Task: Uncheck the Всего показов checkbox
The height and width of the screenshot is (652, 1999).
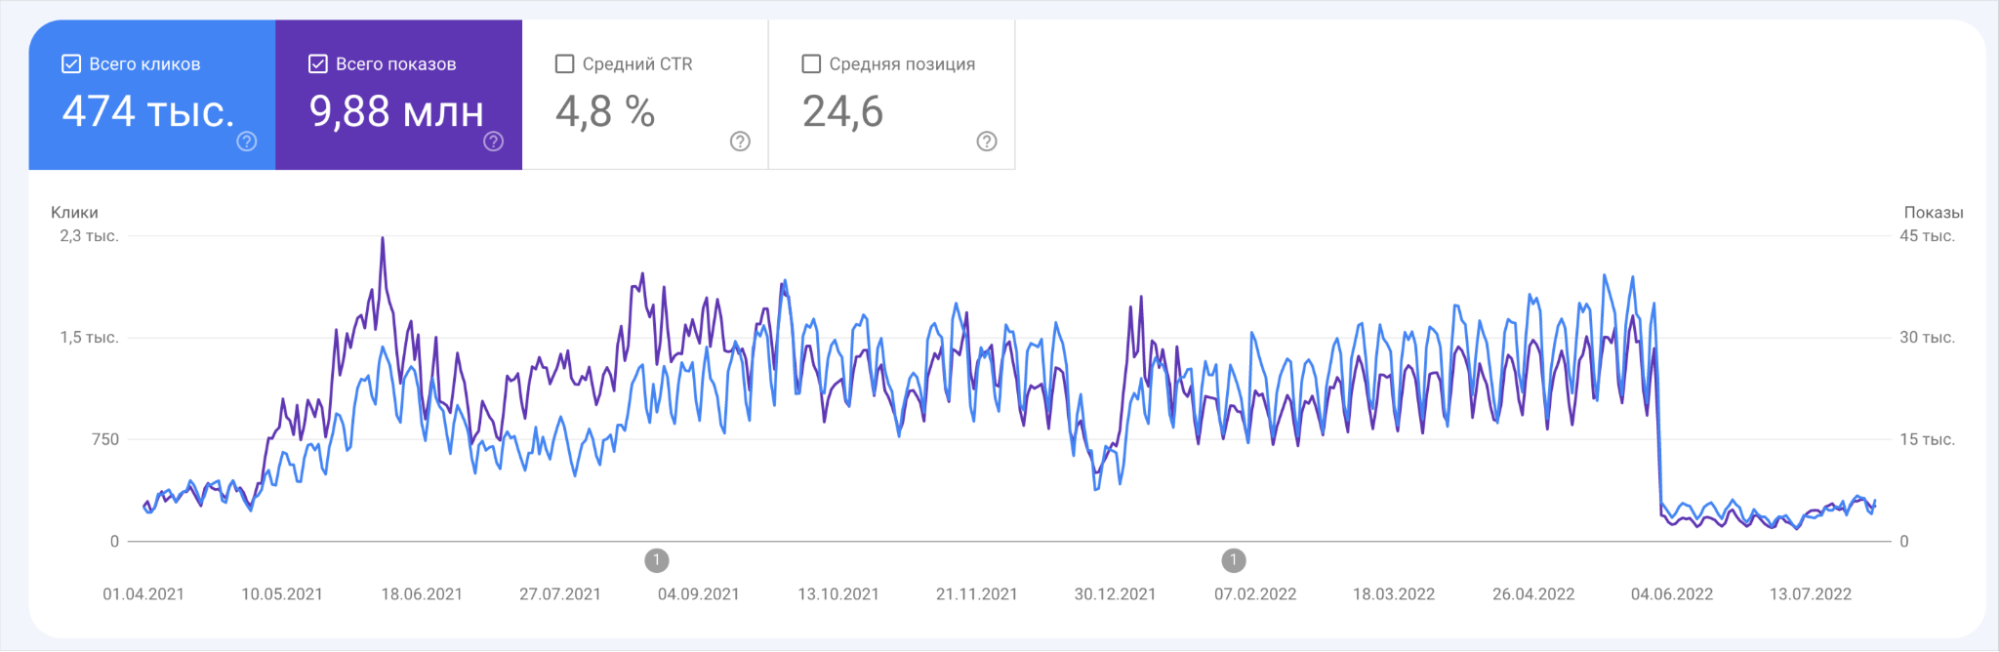Action: [x=318, y=64]
